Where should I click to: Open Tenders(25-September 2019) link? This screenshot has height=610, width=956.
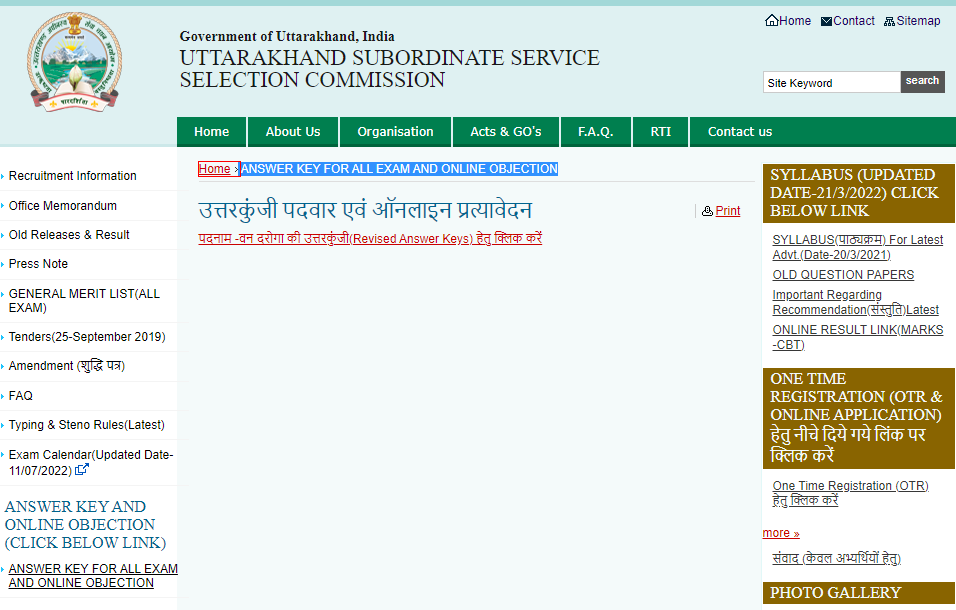(87, 336)
